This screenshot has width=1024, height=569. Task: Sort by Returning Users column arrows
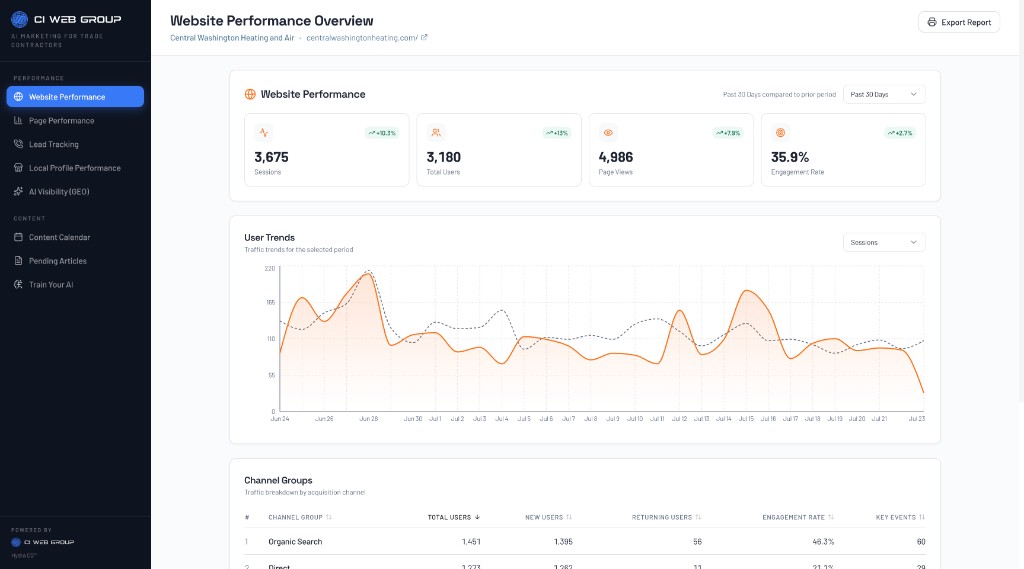point(698,517)
